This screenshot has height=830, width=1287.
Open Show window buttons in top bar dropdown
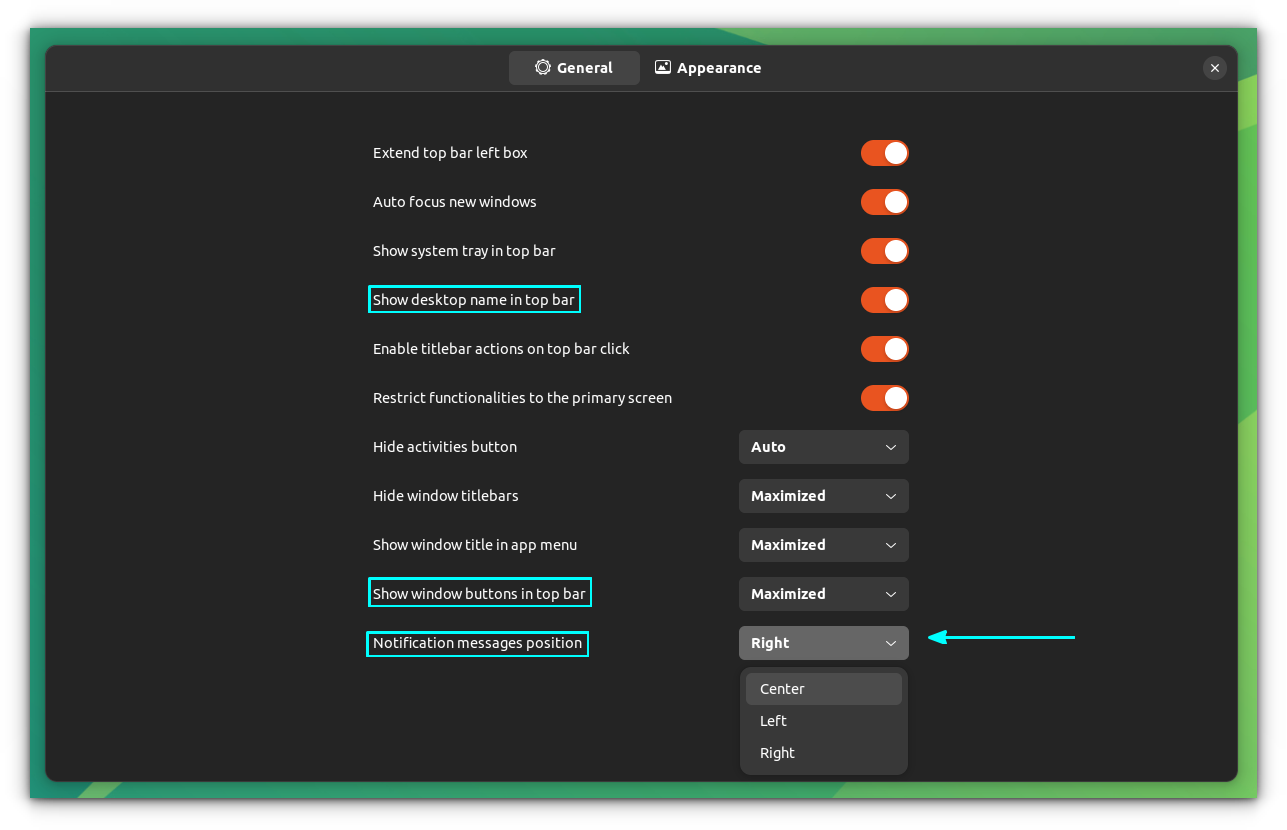point(823,594)
